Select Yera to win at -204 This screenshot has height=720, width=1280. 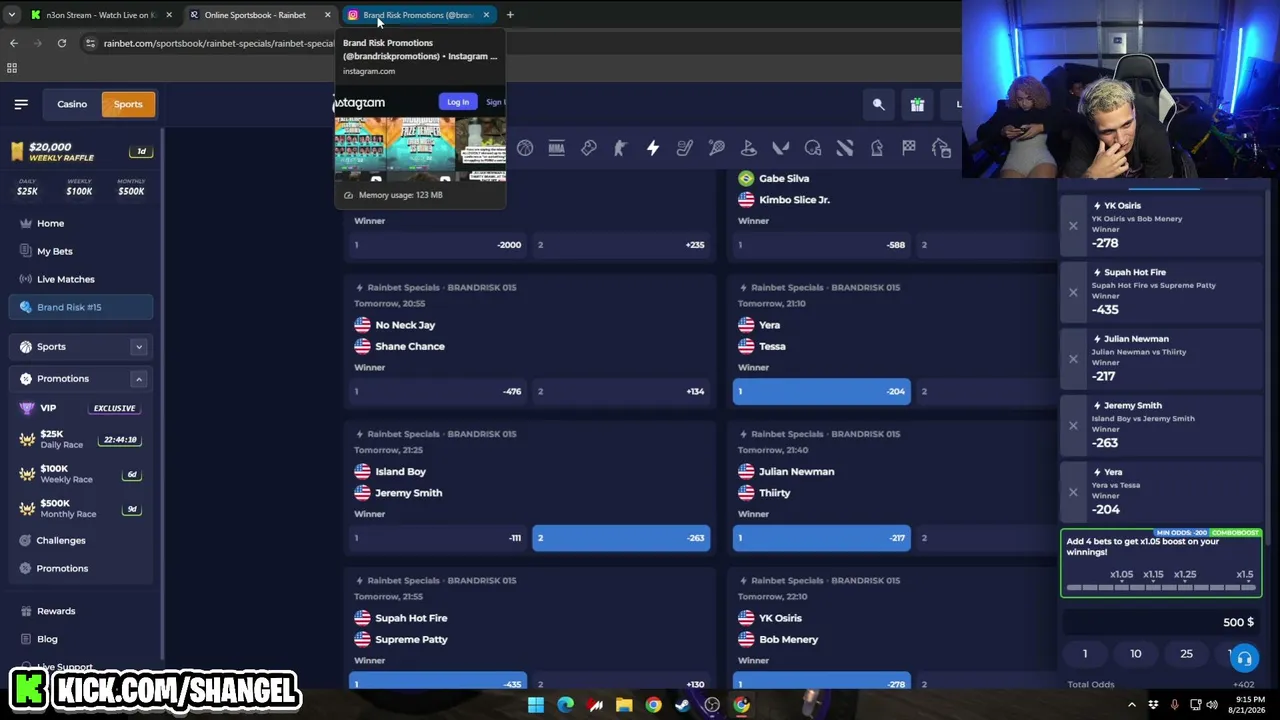pos(822,391)
